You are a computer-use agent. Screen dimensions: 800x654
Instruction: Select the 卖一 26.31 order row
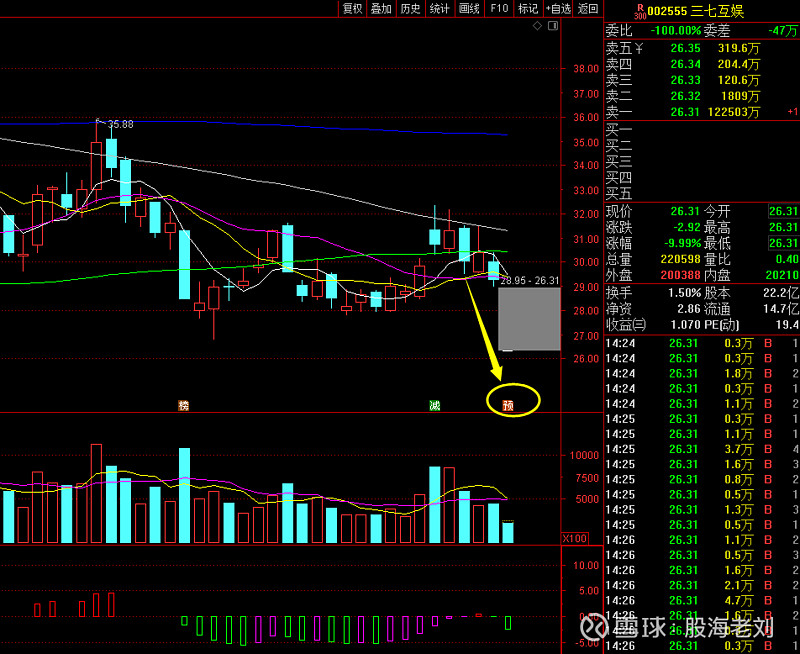tap(702, 112)
